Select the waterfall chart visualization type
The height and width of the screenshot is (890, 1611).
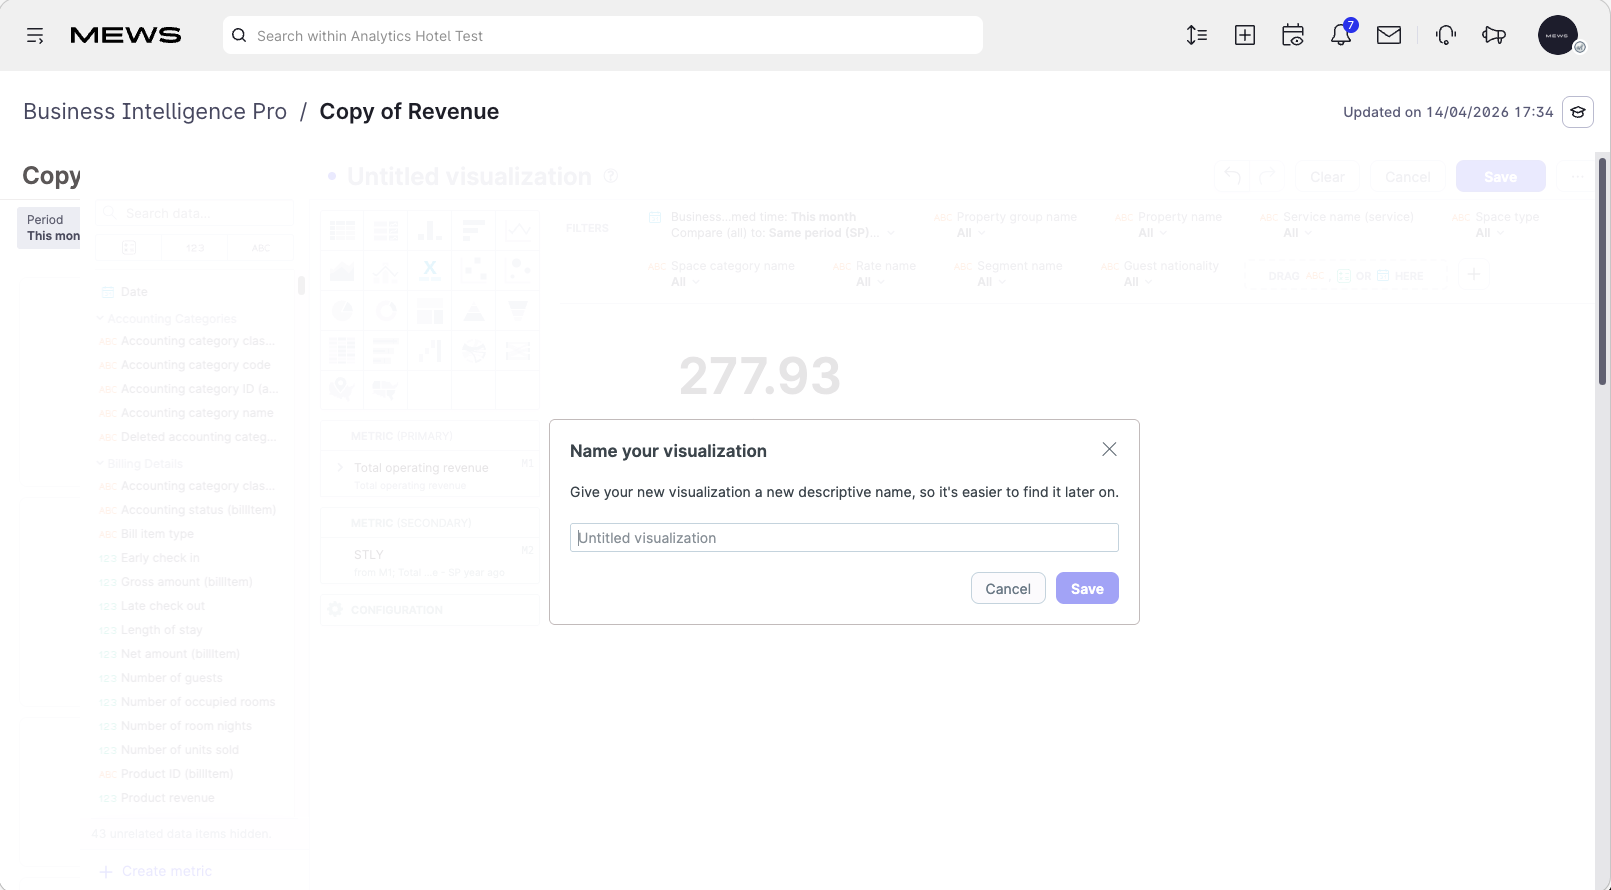click(x=430, y=351)
